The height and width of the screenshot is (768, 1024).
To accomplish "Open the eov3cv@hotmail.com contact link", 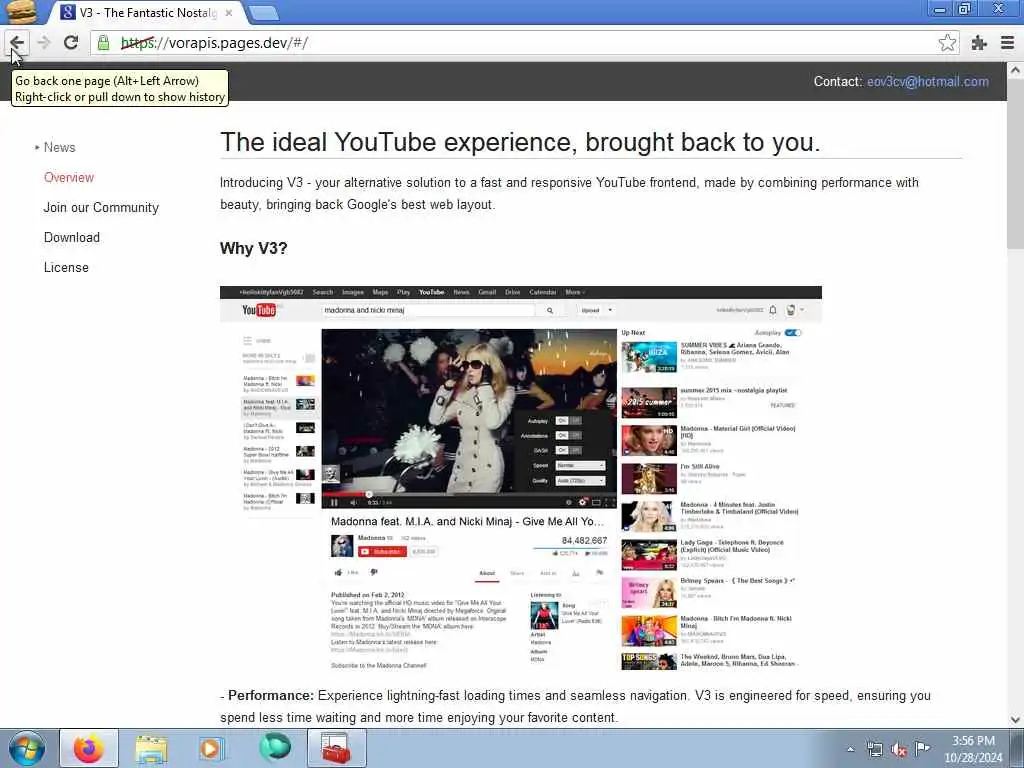I will pos(927,82).
